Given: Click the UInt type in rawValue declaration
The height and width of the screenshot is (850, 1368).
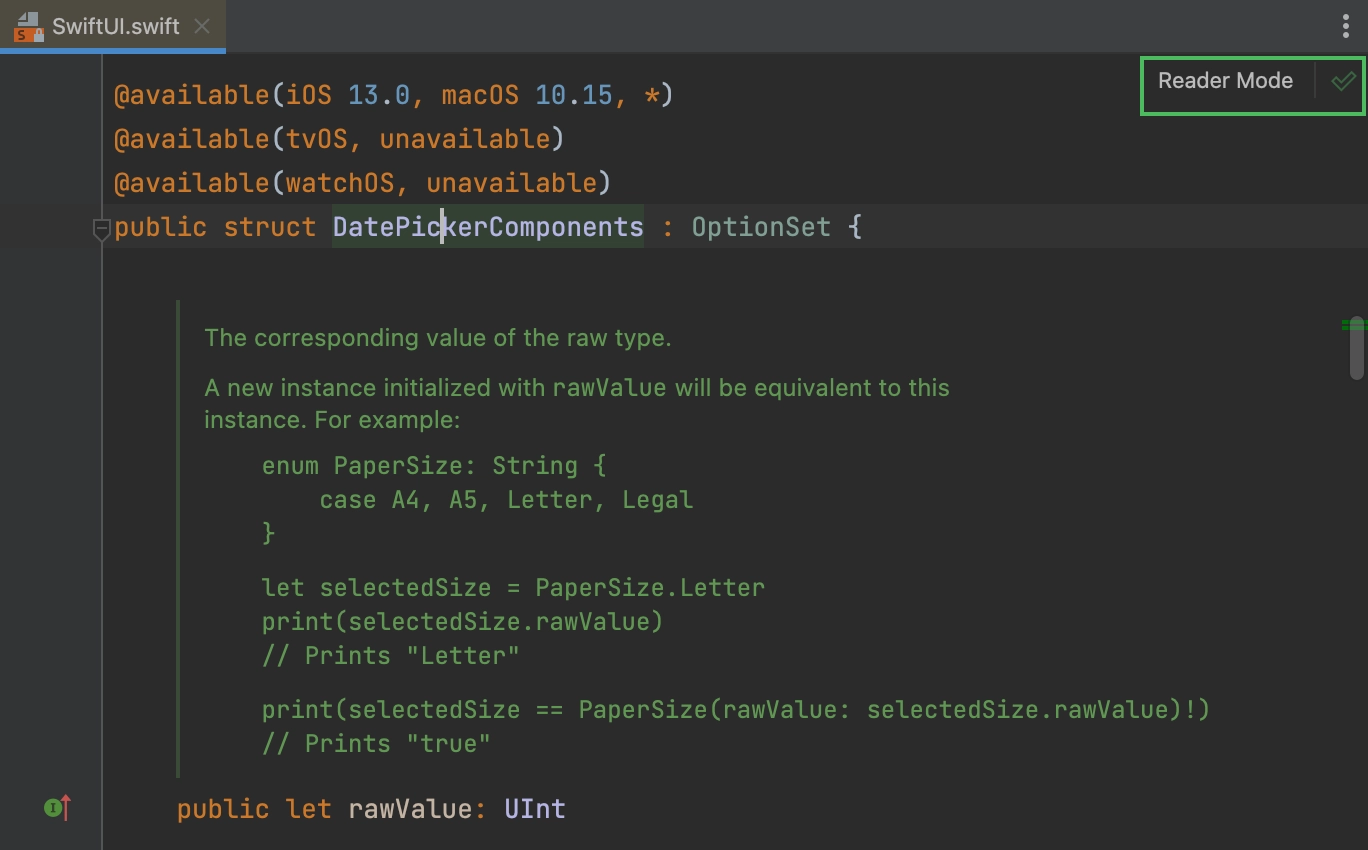Looking at the screenshot, I should click(x=535, y=808).
